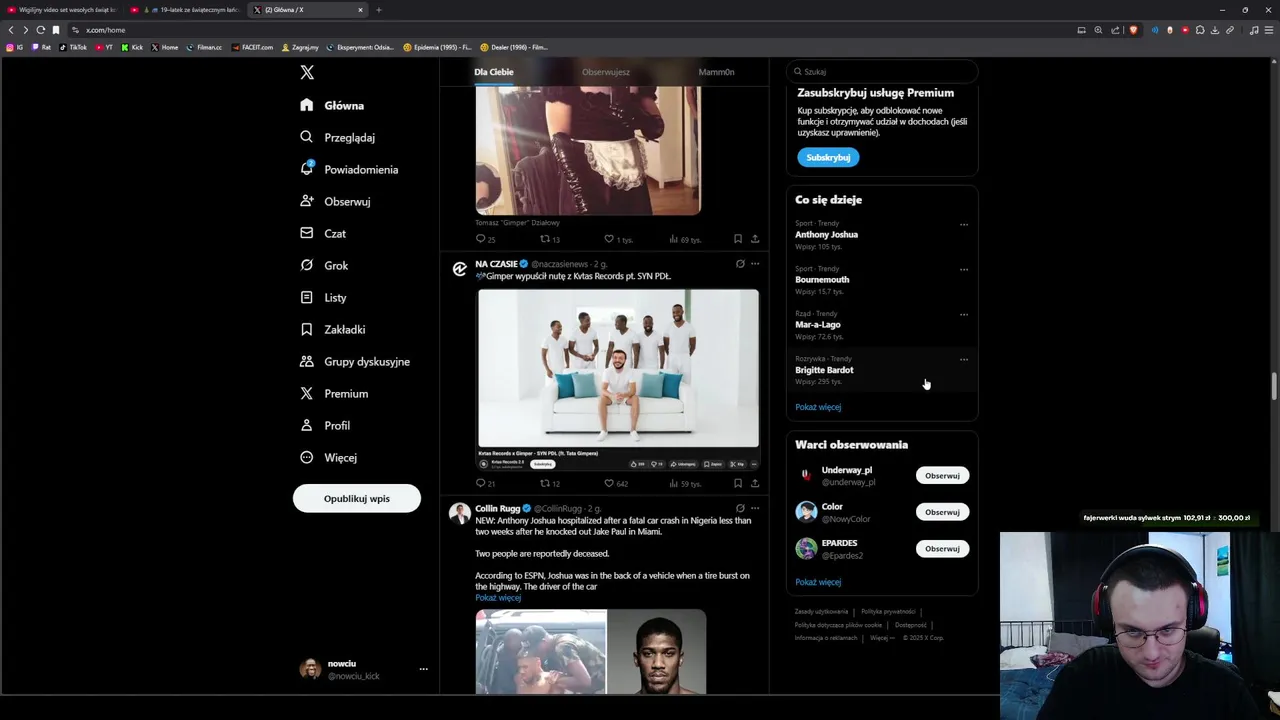Open the FACEIT.com bookmark
Screen dimensions: 1280x720
pos(252,47)
